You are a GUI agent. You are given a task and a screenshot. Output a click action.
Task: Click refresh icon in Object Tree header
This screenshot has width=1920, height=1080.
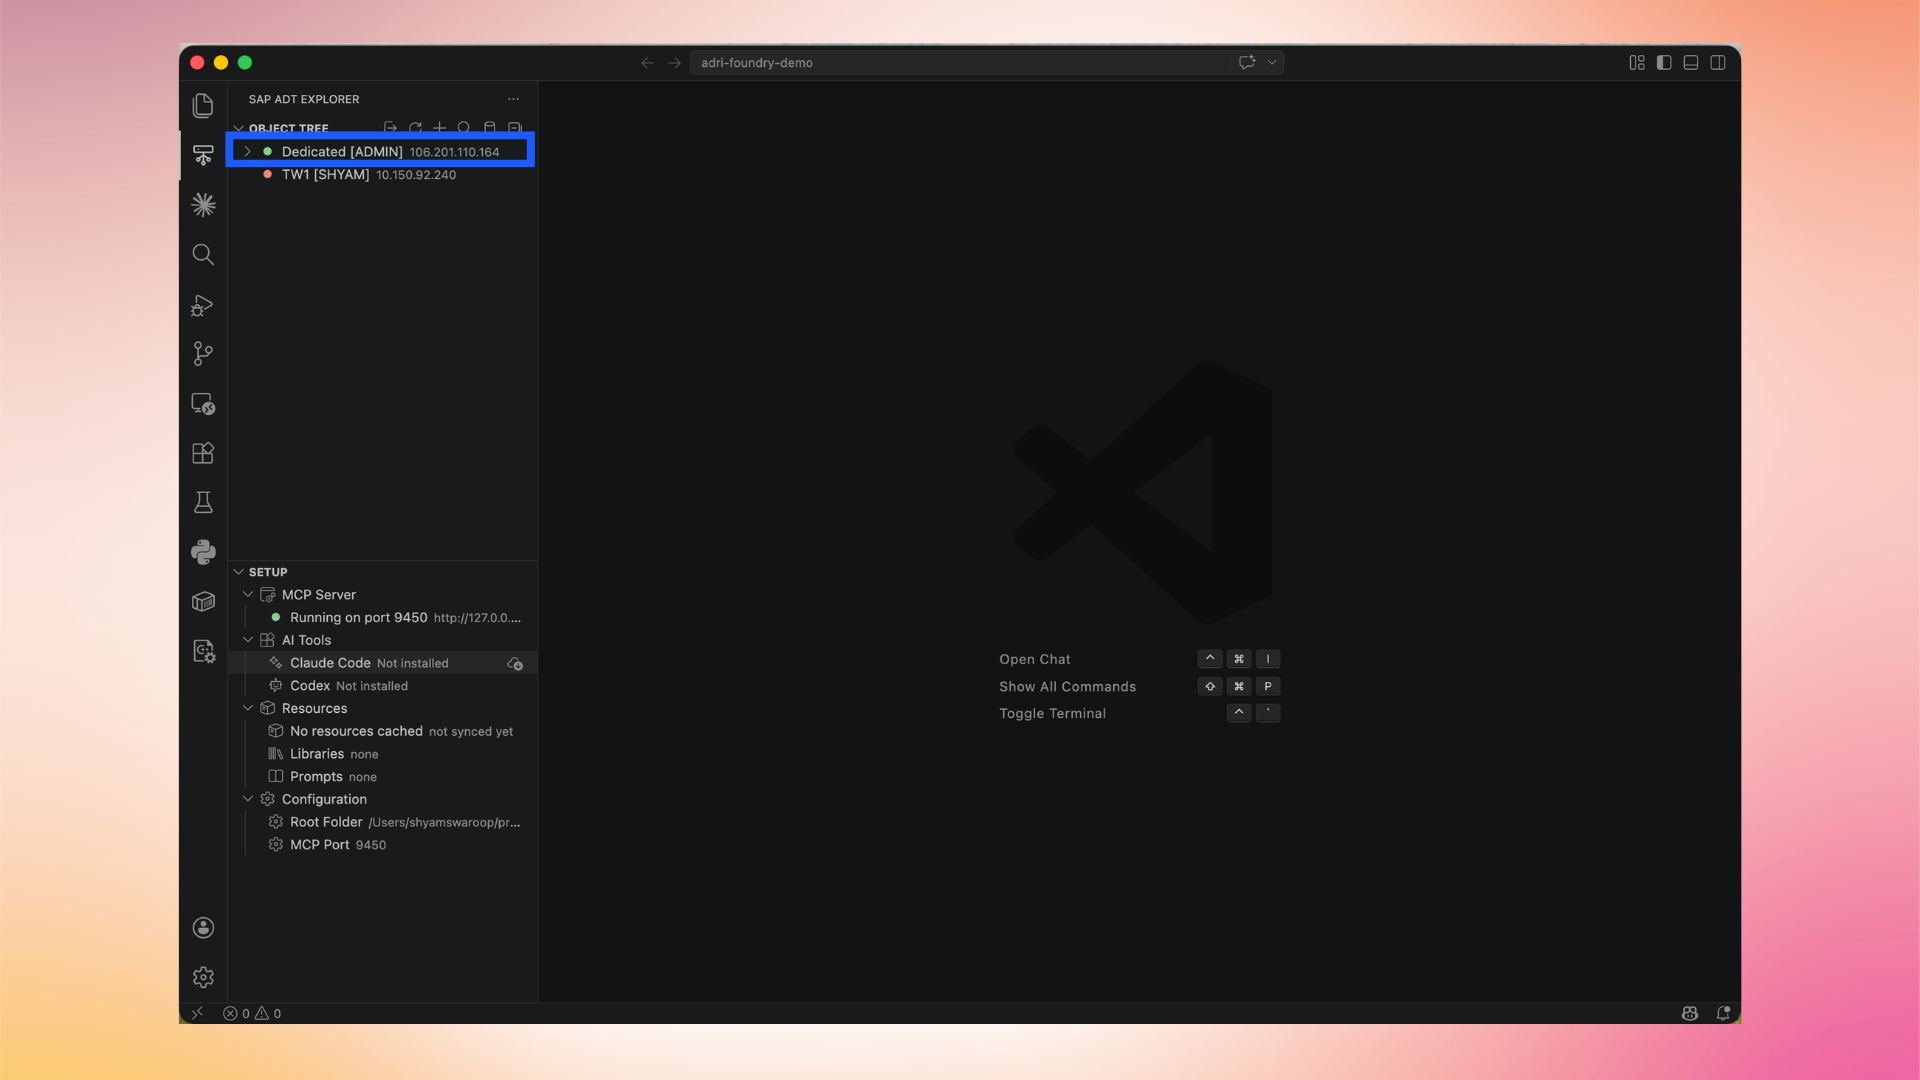(x=415, y=128)
